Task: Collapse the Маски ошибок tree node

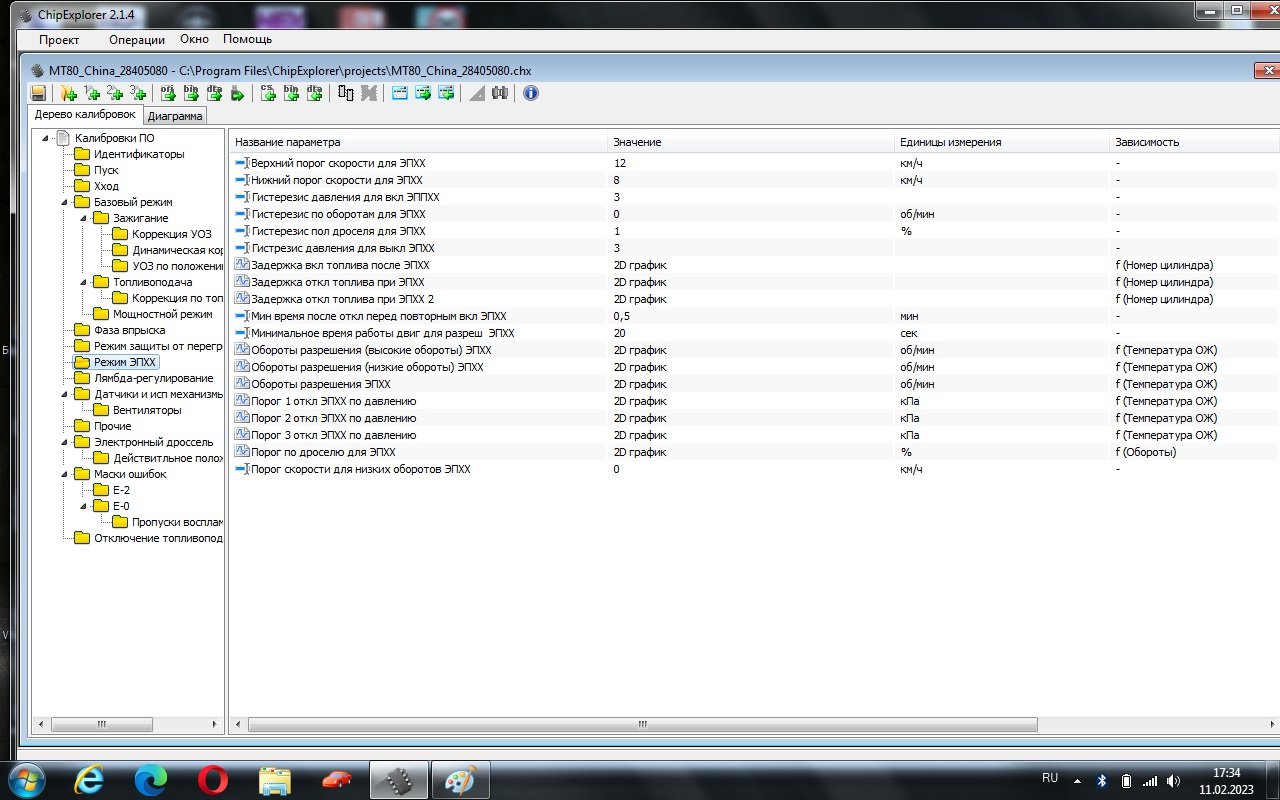Action: [x=65, y=474]
